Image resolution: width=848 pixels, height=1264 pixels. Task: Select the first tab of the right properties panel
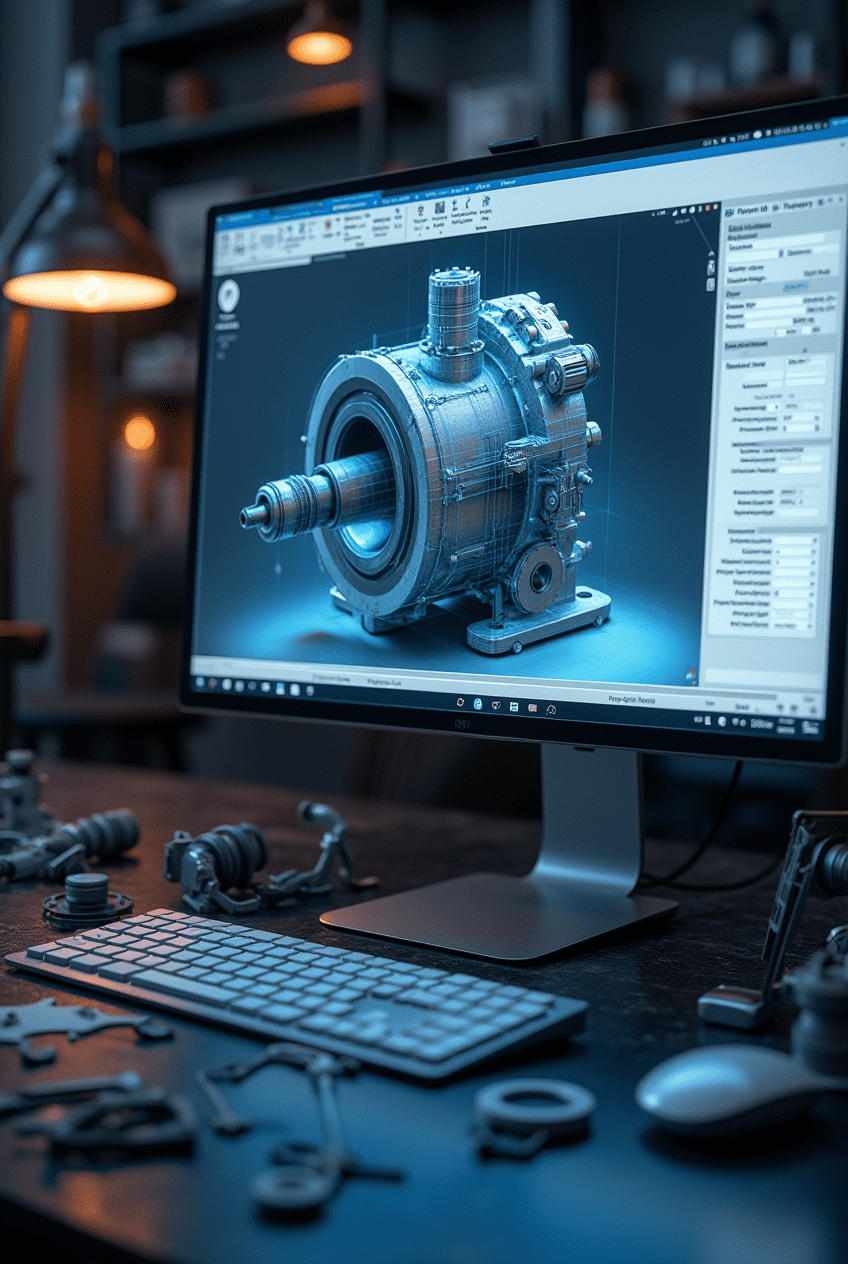point(750,210)
